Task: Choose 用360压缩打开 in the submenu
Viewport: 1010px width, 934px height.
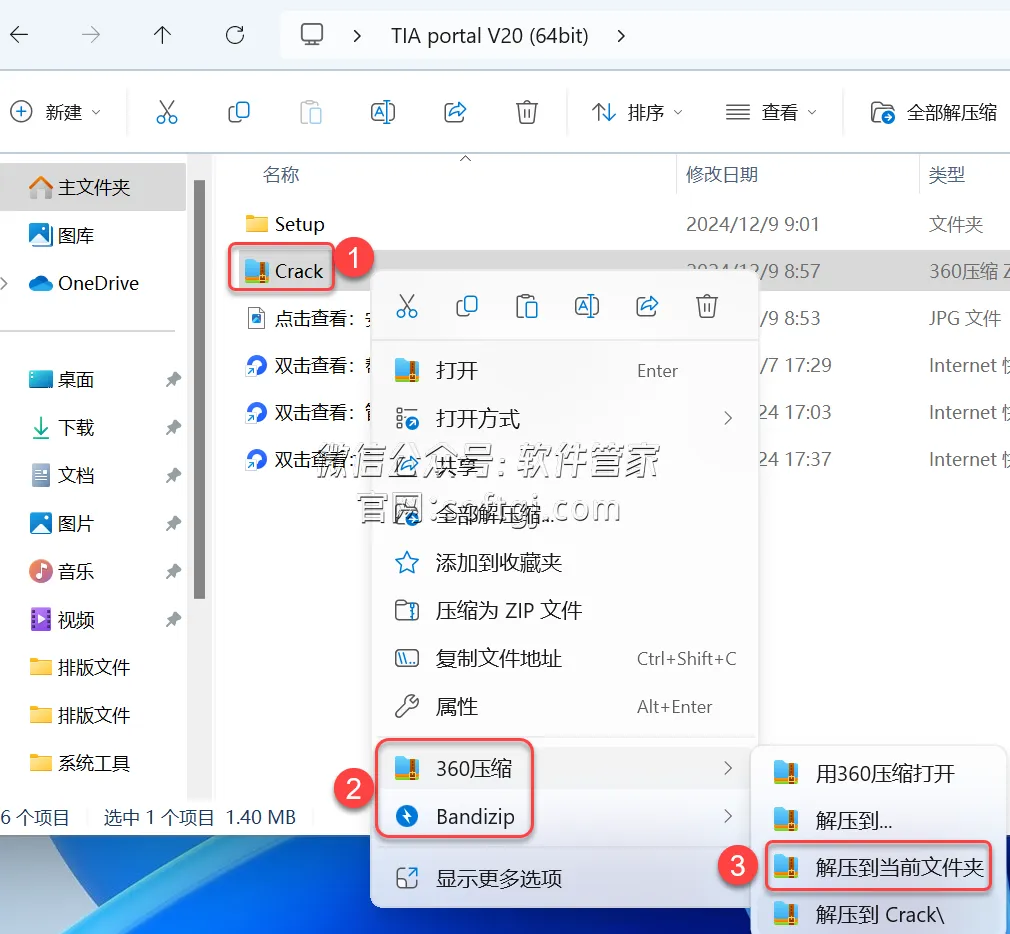Action: click(879, 773)
